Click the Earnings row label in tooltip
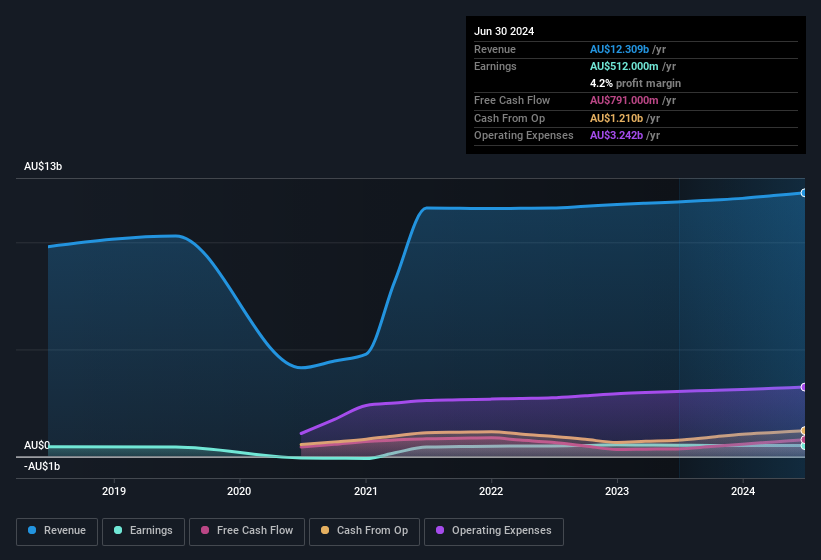 tap(495, 66)
